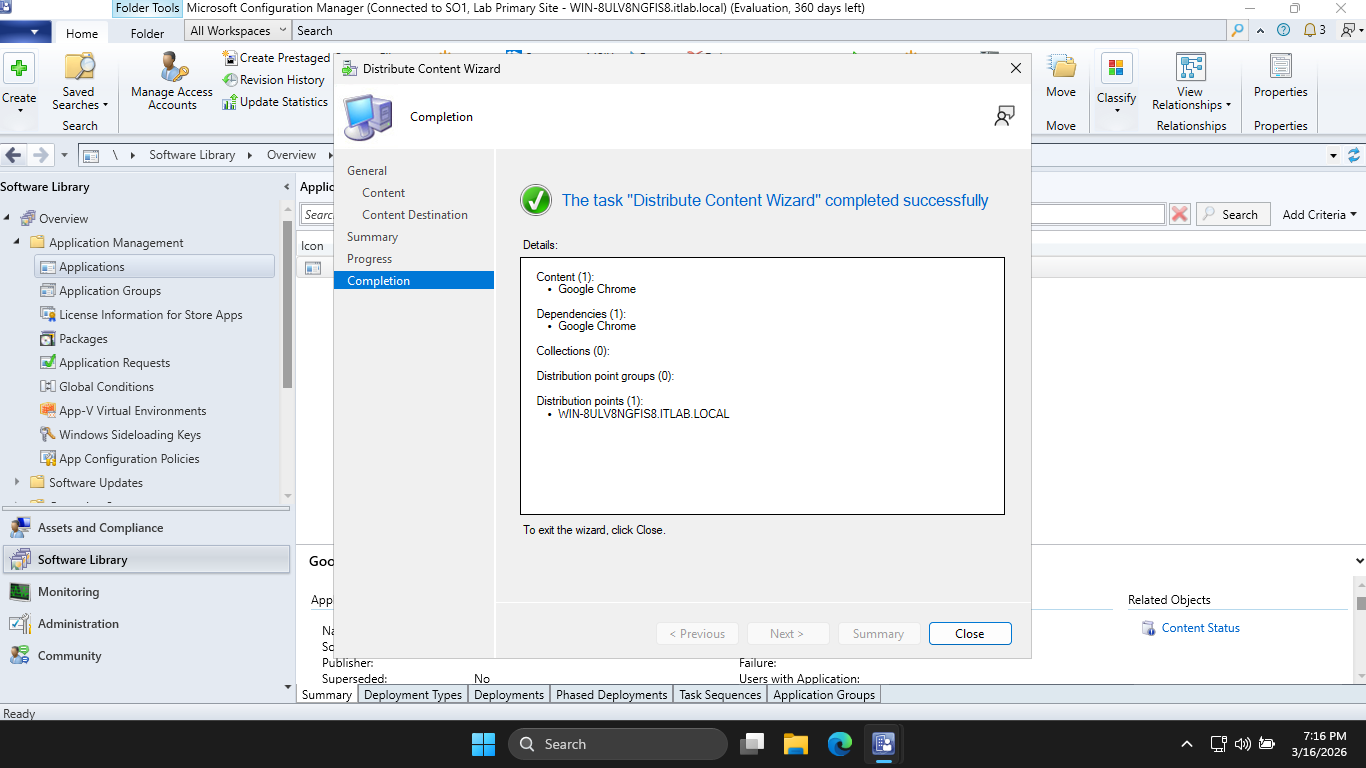The image size is (1366, 768).
Task: Collapse the Application Management tree node
Action: (x=17, y=243)
